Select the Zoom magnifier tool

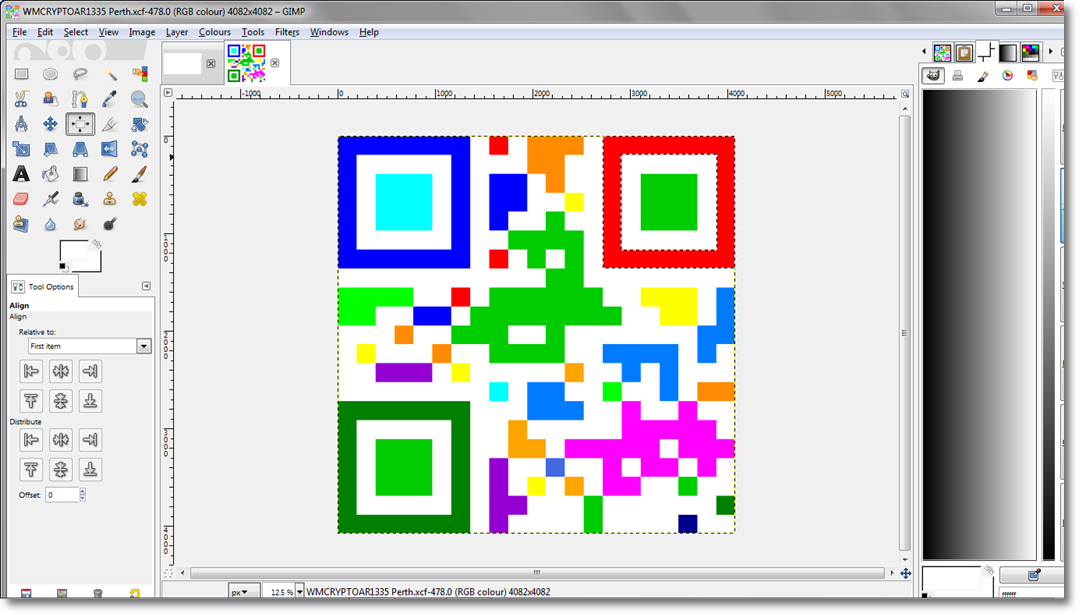[139, 99]
